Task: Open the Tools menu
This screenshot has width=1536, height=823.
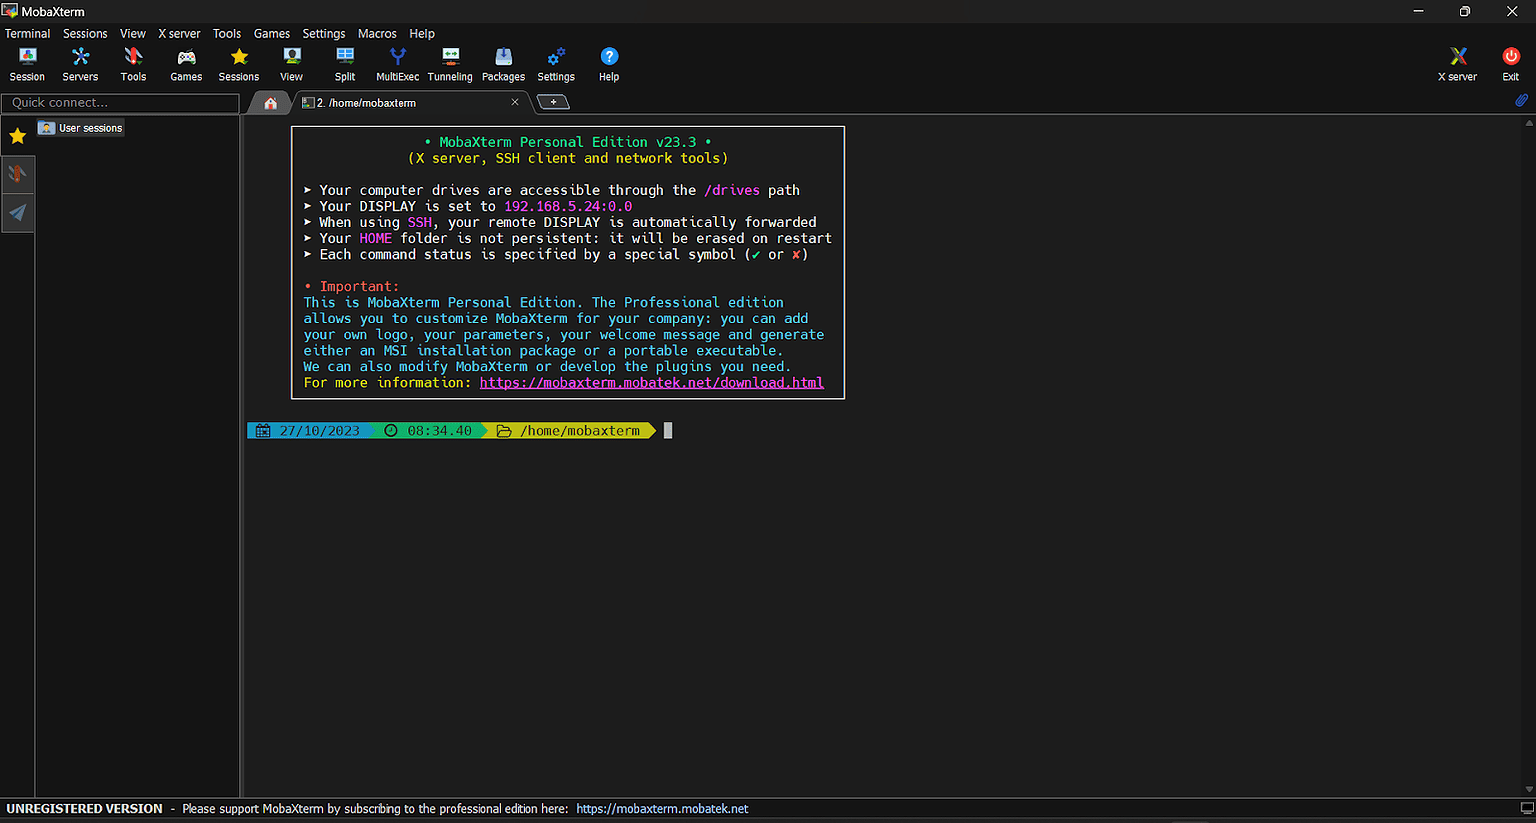Action: point(227,33)
